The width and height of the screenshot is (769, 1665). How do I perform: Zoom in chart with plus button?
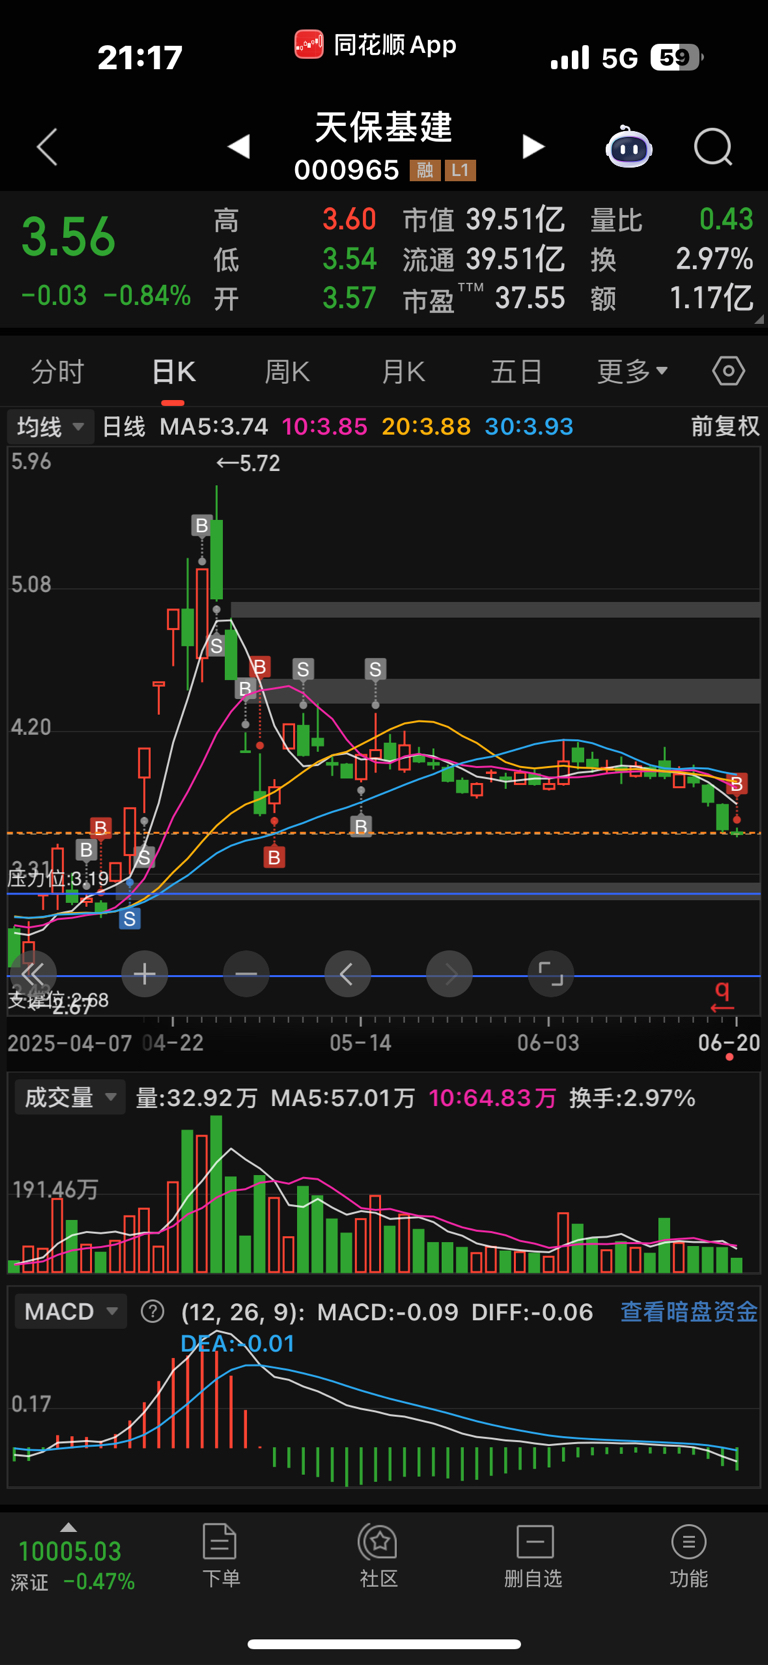(x=144, y=974)
